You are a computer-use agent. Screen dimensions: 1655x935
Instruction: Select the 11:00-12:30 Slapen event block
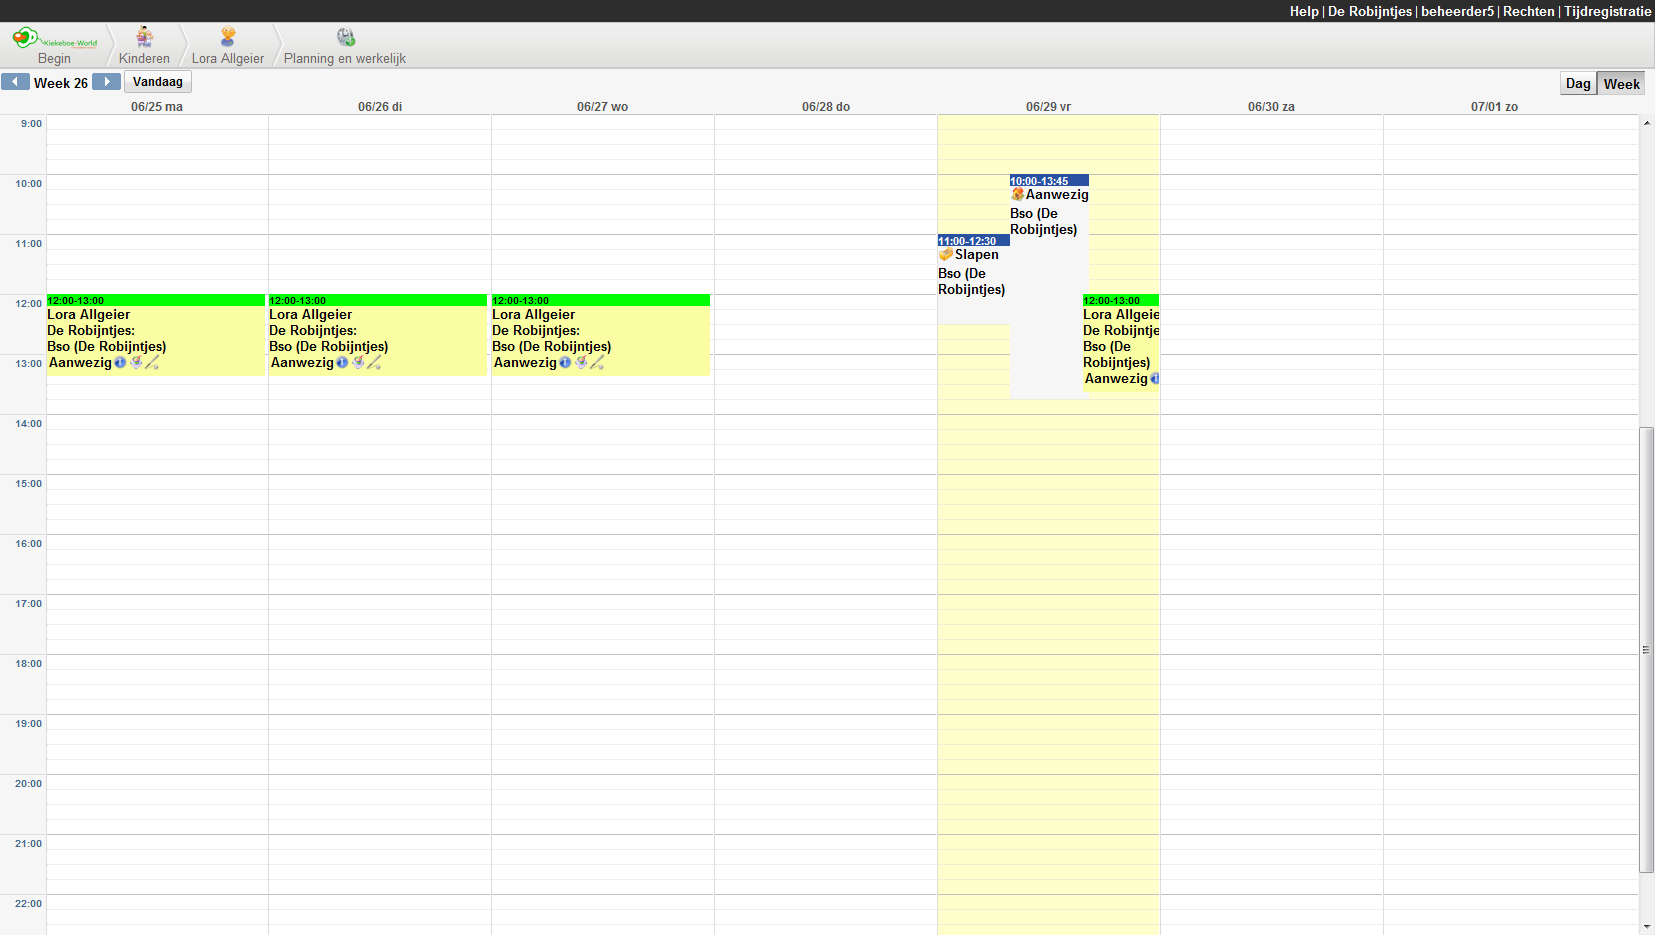[972, 280]
